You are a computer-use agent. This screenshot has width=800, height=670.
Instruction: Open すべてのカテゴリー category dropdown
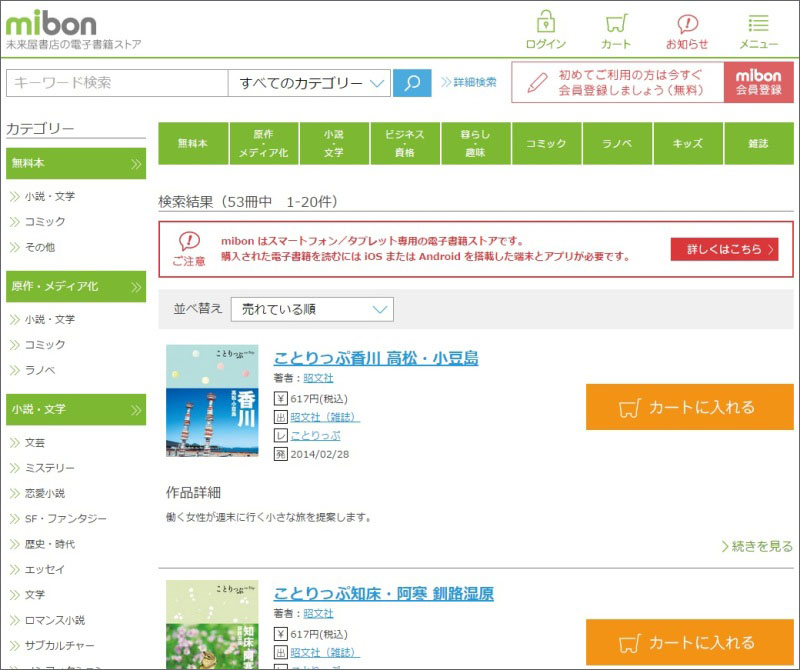309,83
